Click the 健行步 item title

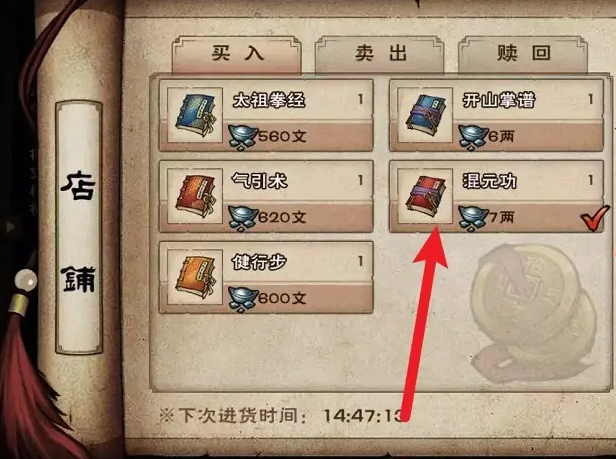[259, 262]
